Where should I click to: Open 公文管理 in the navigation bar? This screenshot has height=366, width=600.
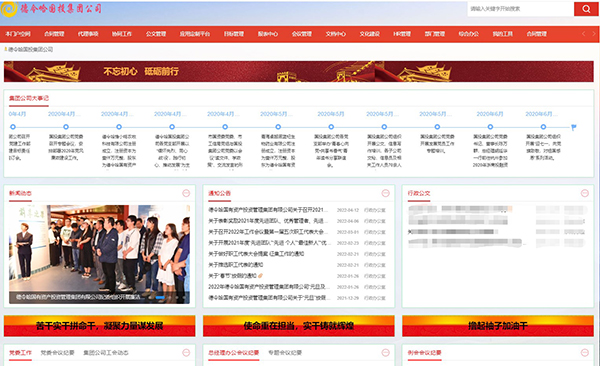click(x=156, y=34)
